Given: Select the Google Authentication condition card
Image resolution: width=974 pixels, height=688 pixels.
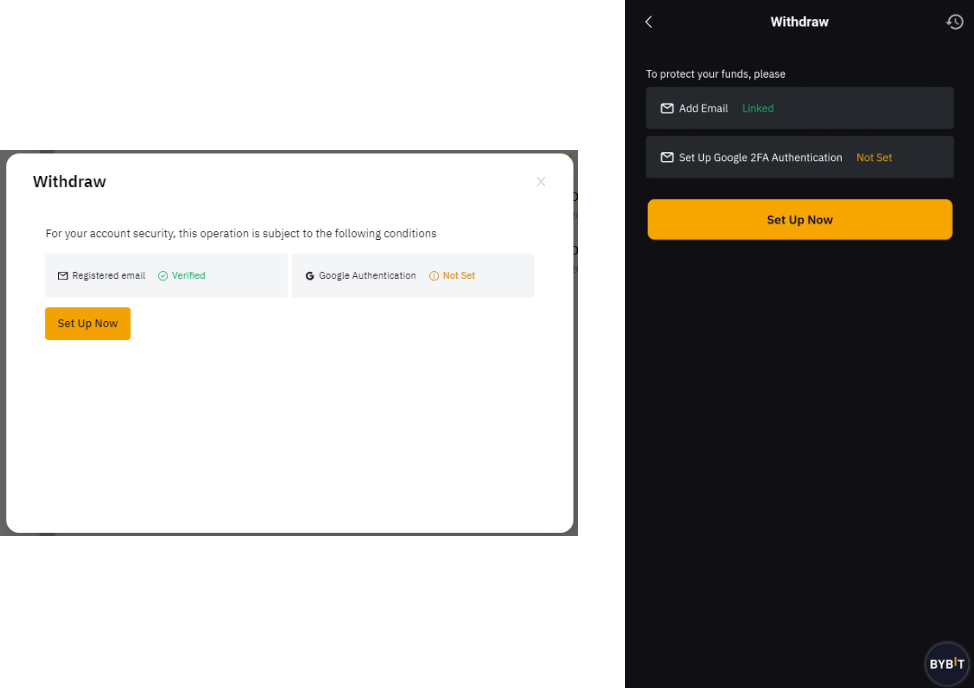Looking at the screenshot, I should coord(413,276).
